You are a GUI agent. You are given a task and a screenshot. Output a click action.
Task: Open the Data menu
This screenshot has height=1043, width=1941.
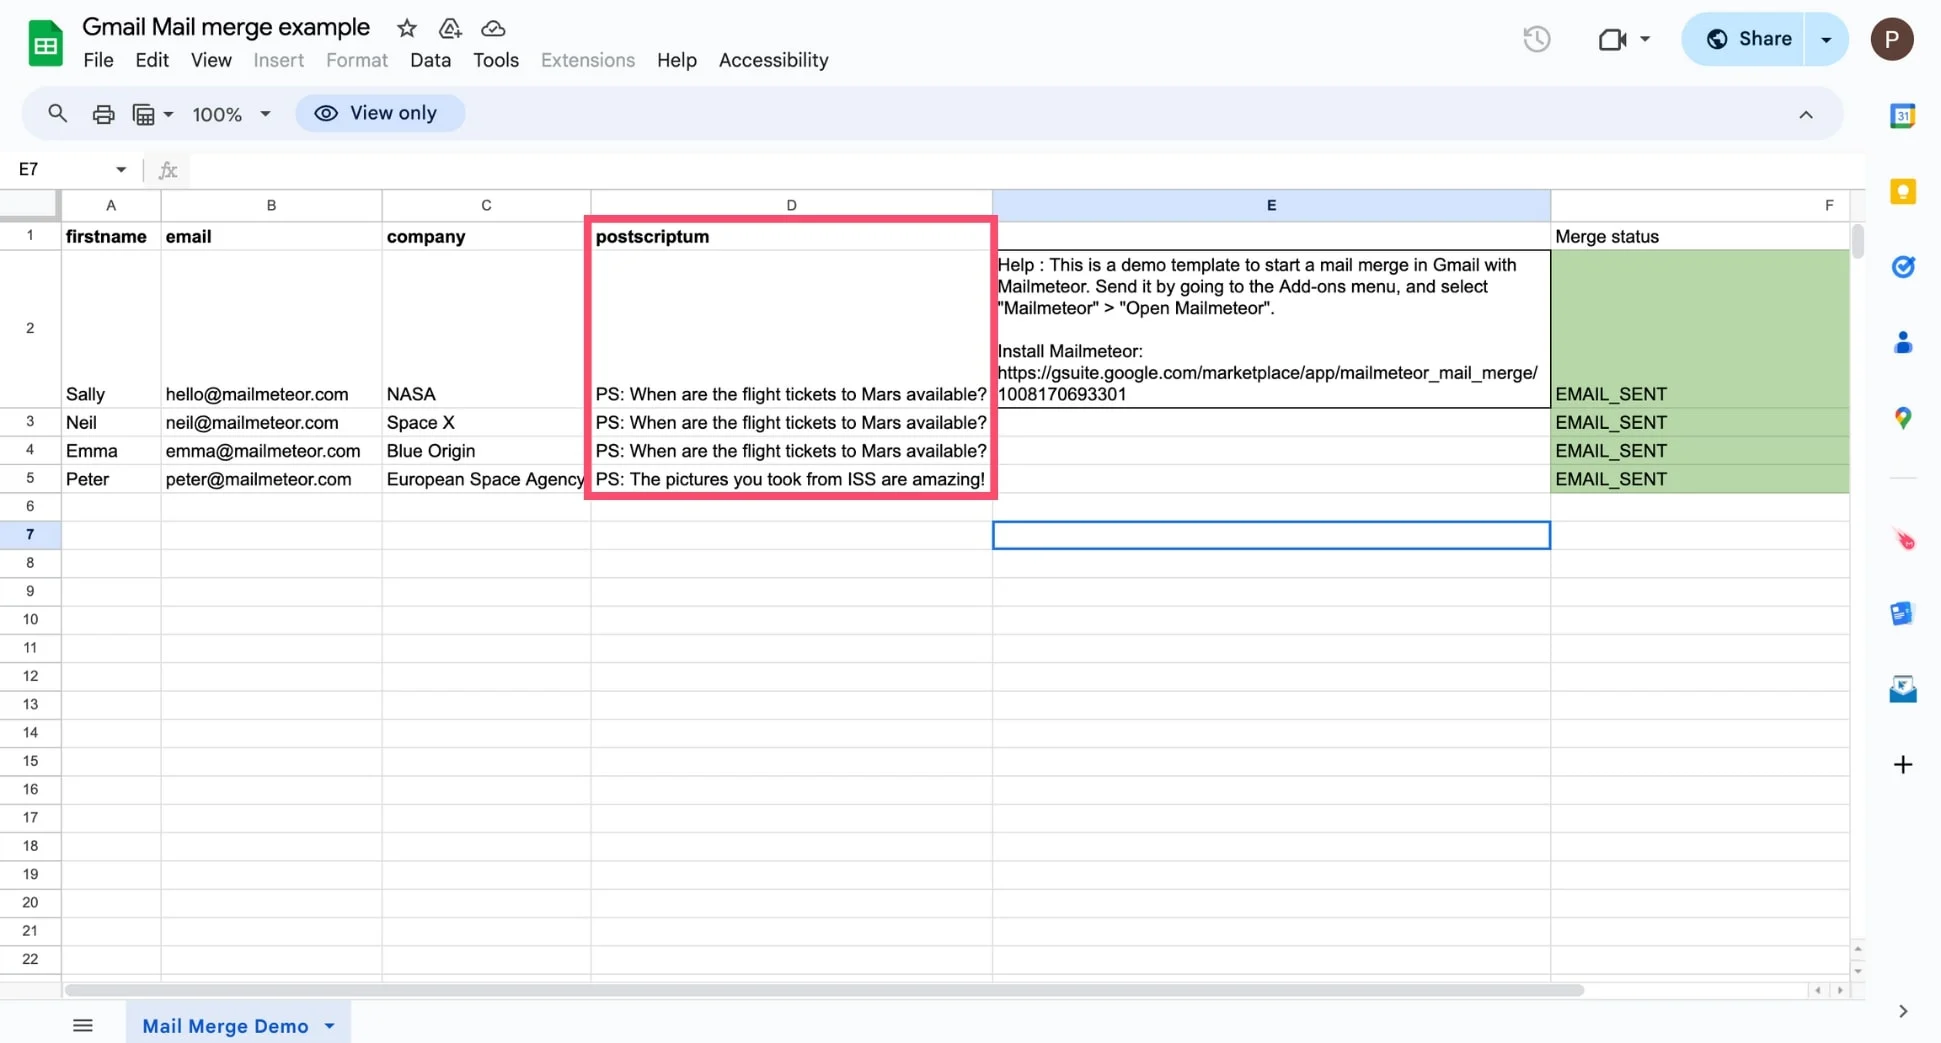pyautogui.click(x=430, y=60)
